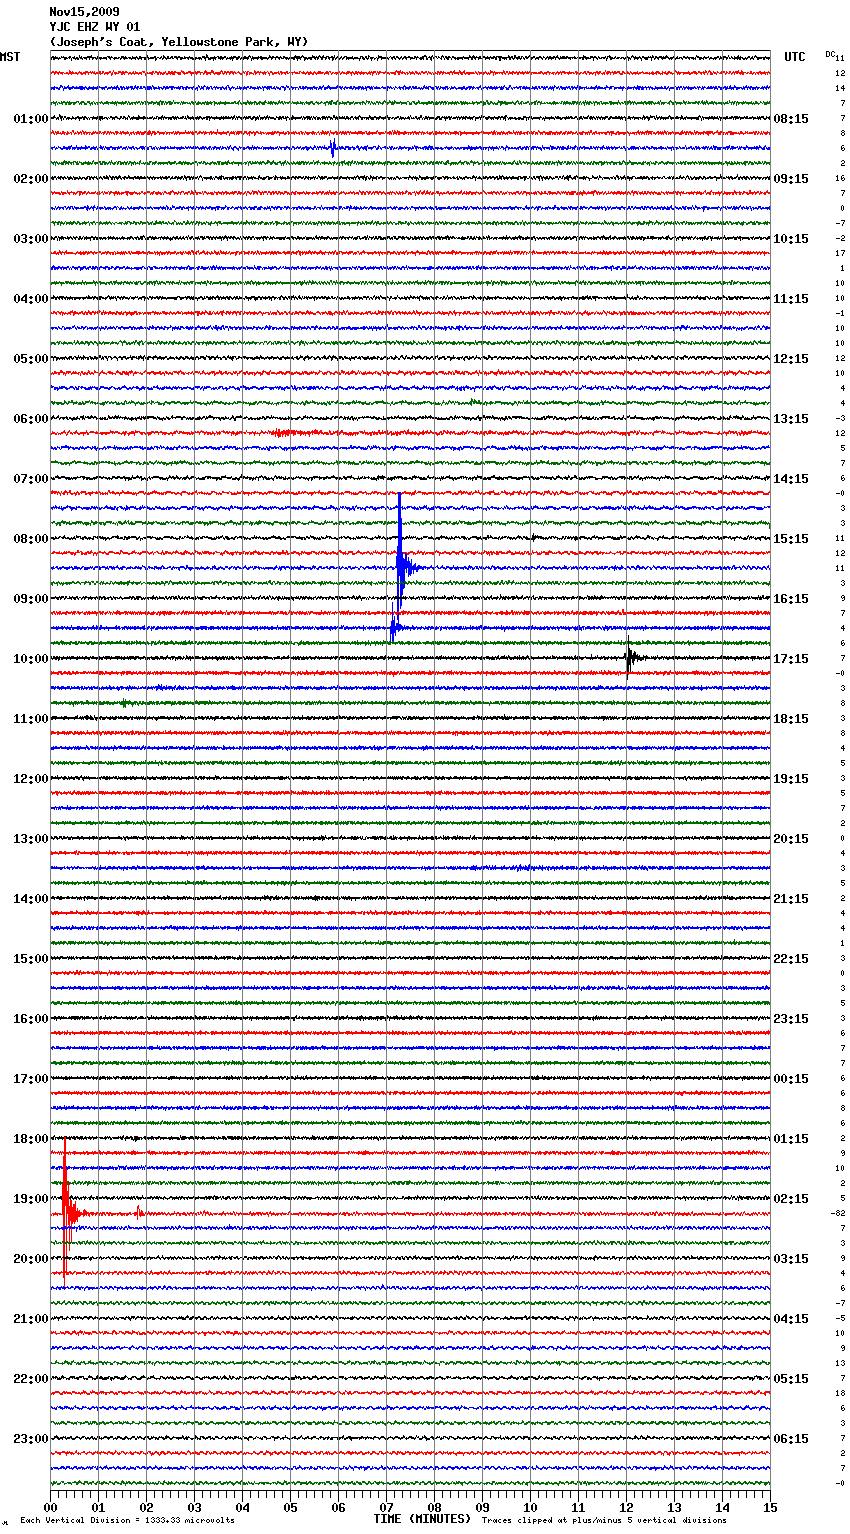Click the small blue event on the 01:30 trace
850x1534 pixels.
click(x=333, y=148)
